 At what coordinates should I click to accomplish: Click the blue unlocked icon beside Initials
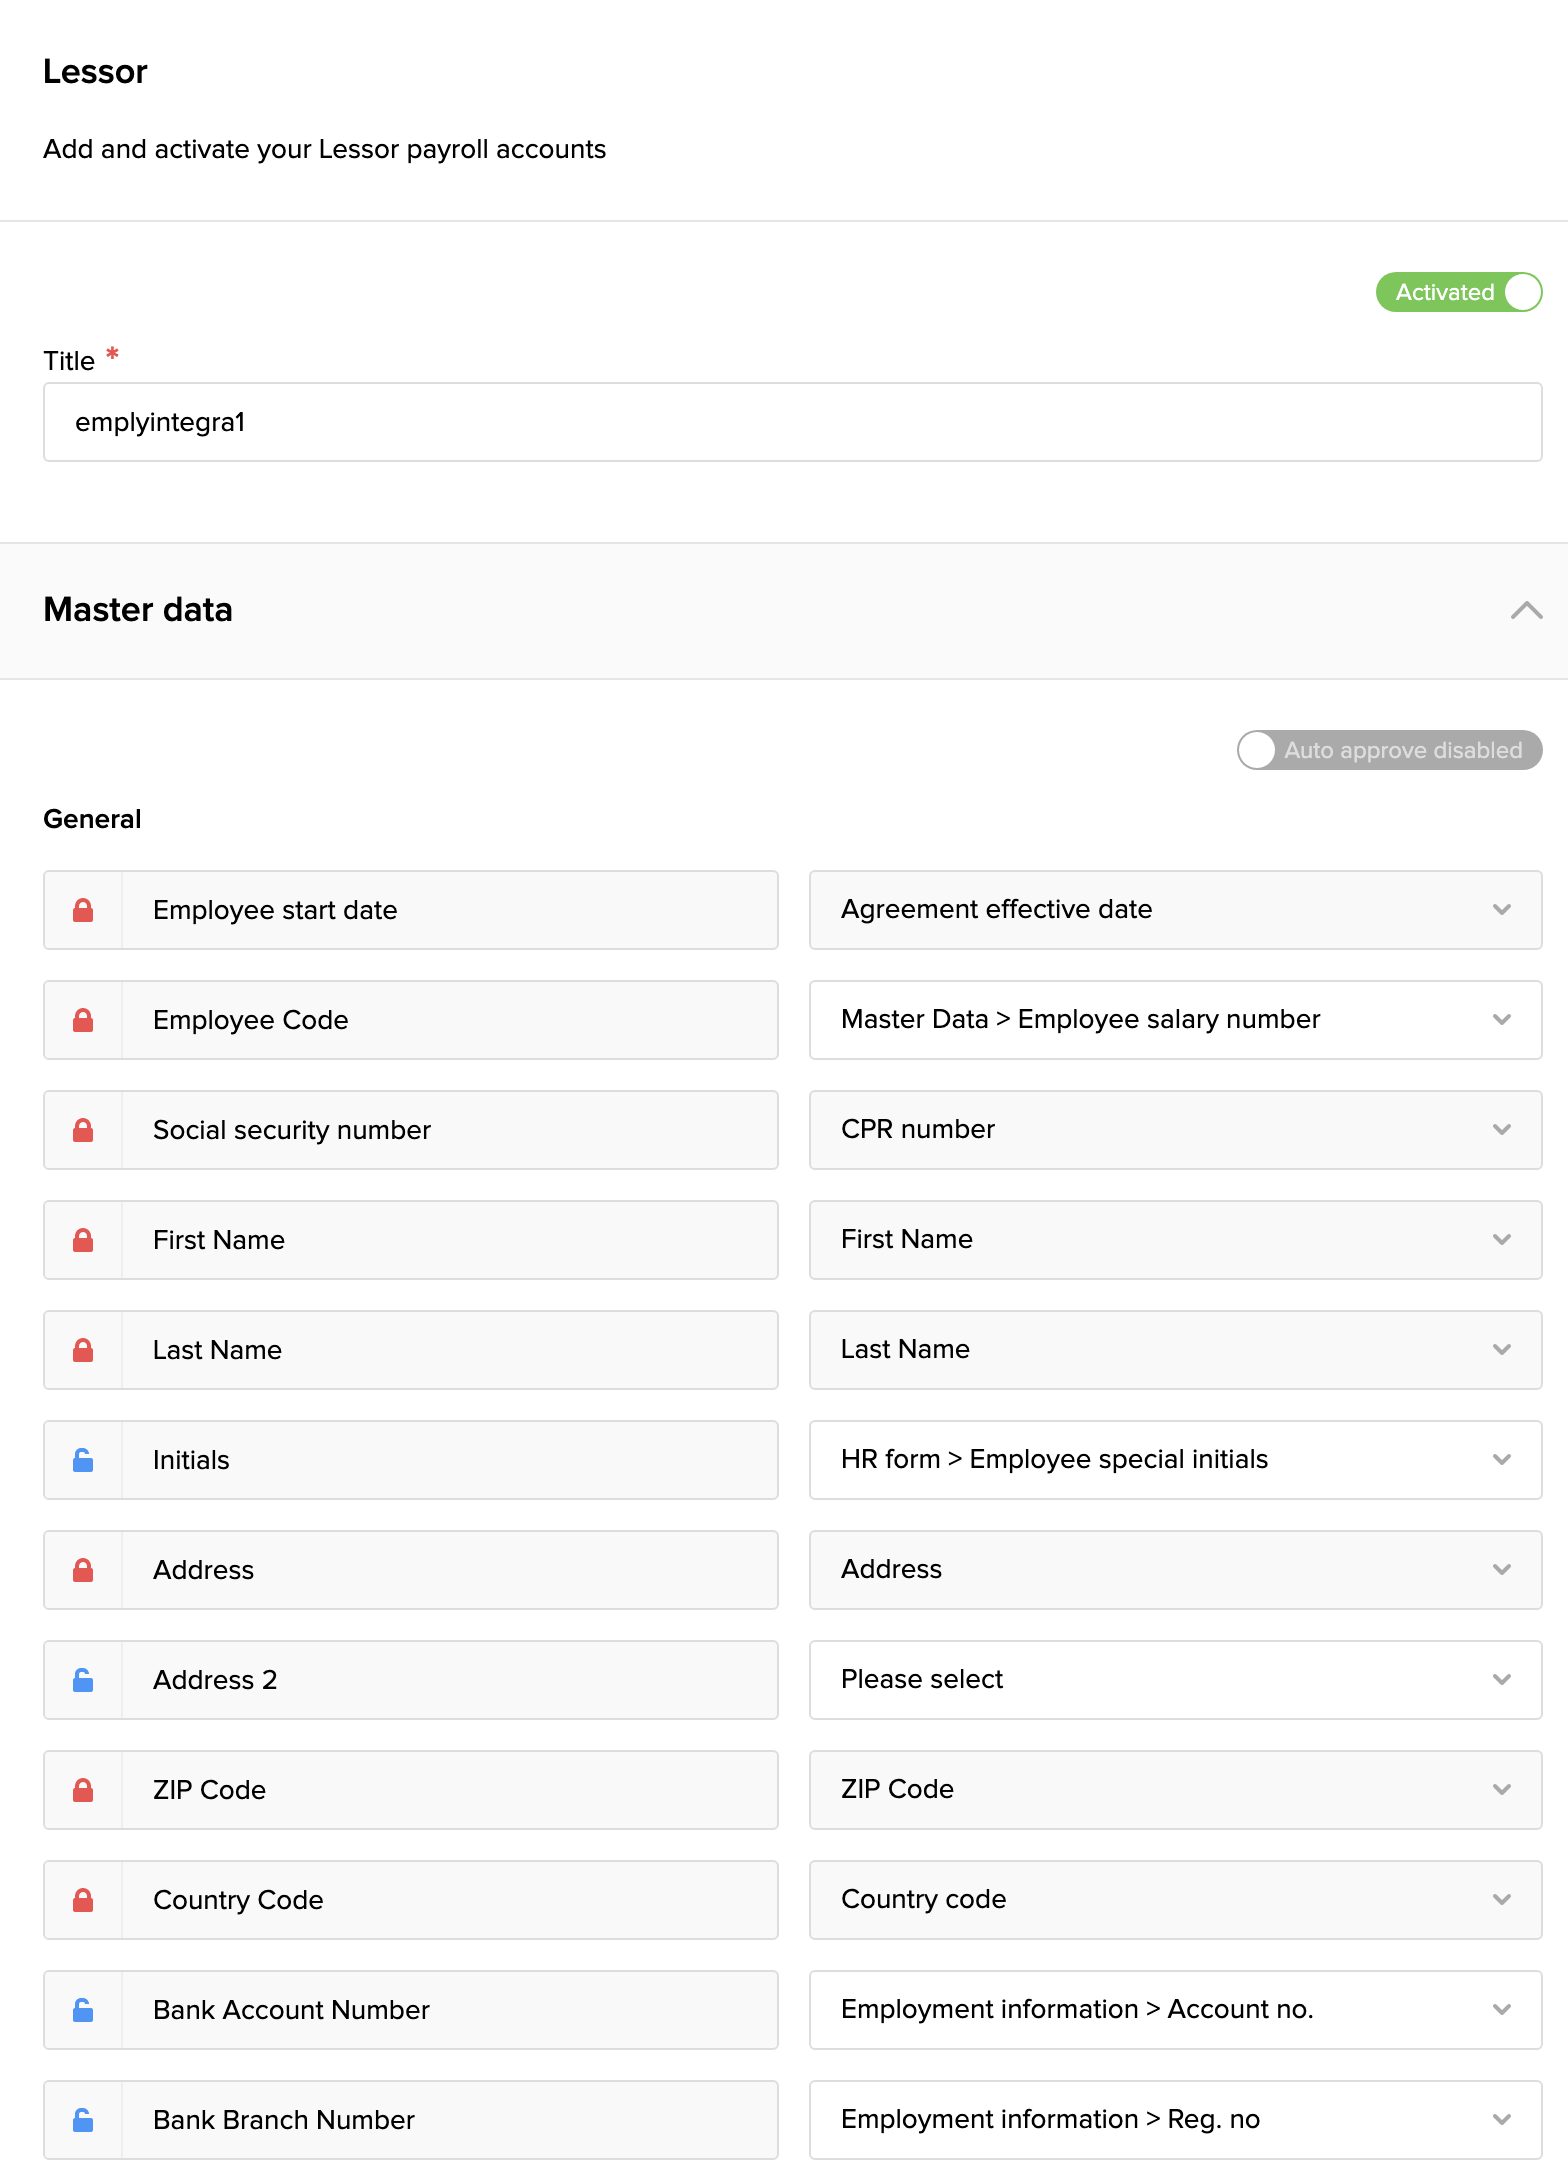click(x=83, y=1460)
